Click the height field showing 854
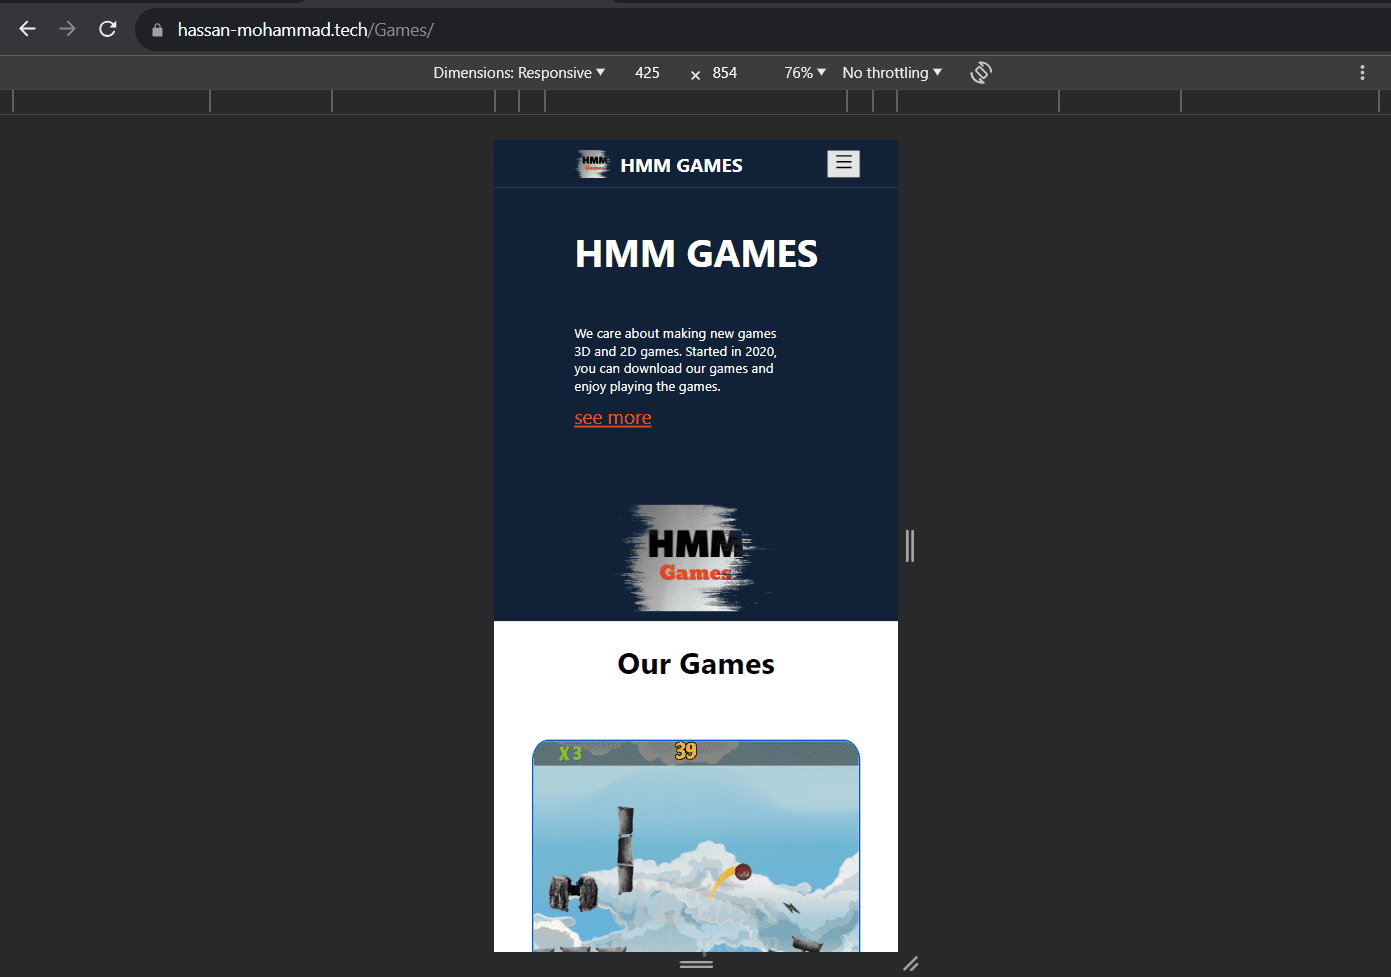This screenshot has width=1391, height=977. (725, 72)
